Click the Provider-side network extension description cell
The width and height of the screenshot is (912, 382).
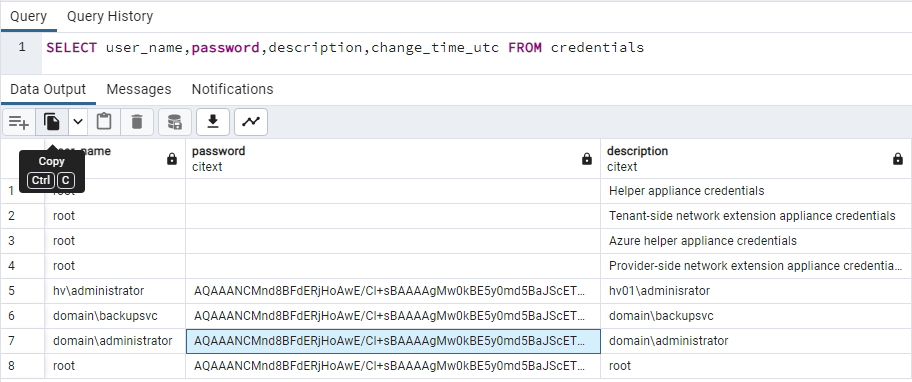(756, 266)
